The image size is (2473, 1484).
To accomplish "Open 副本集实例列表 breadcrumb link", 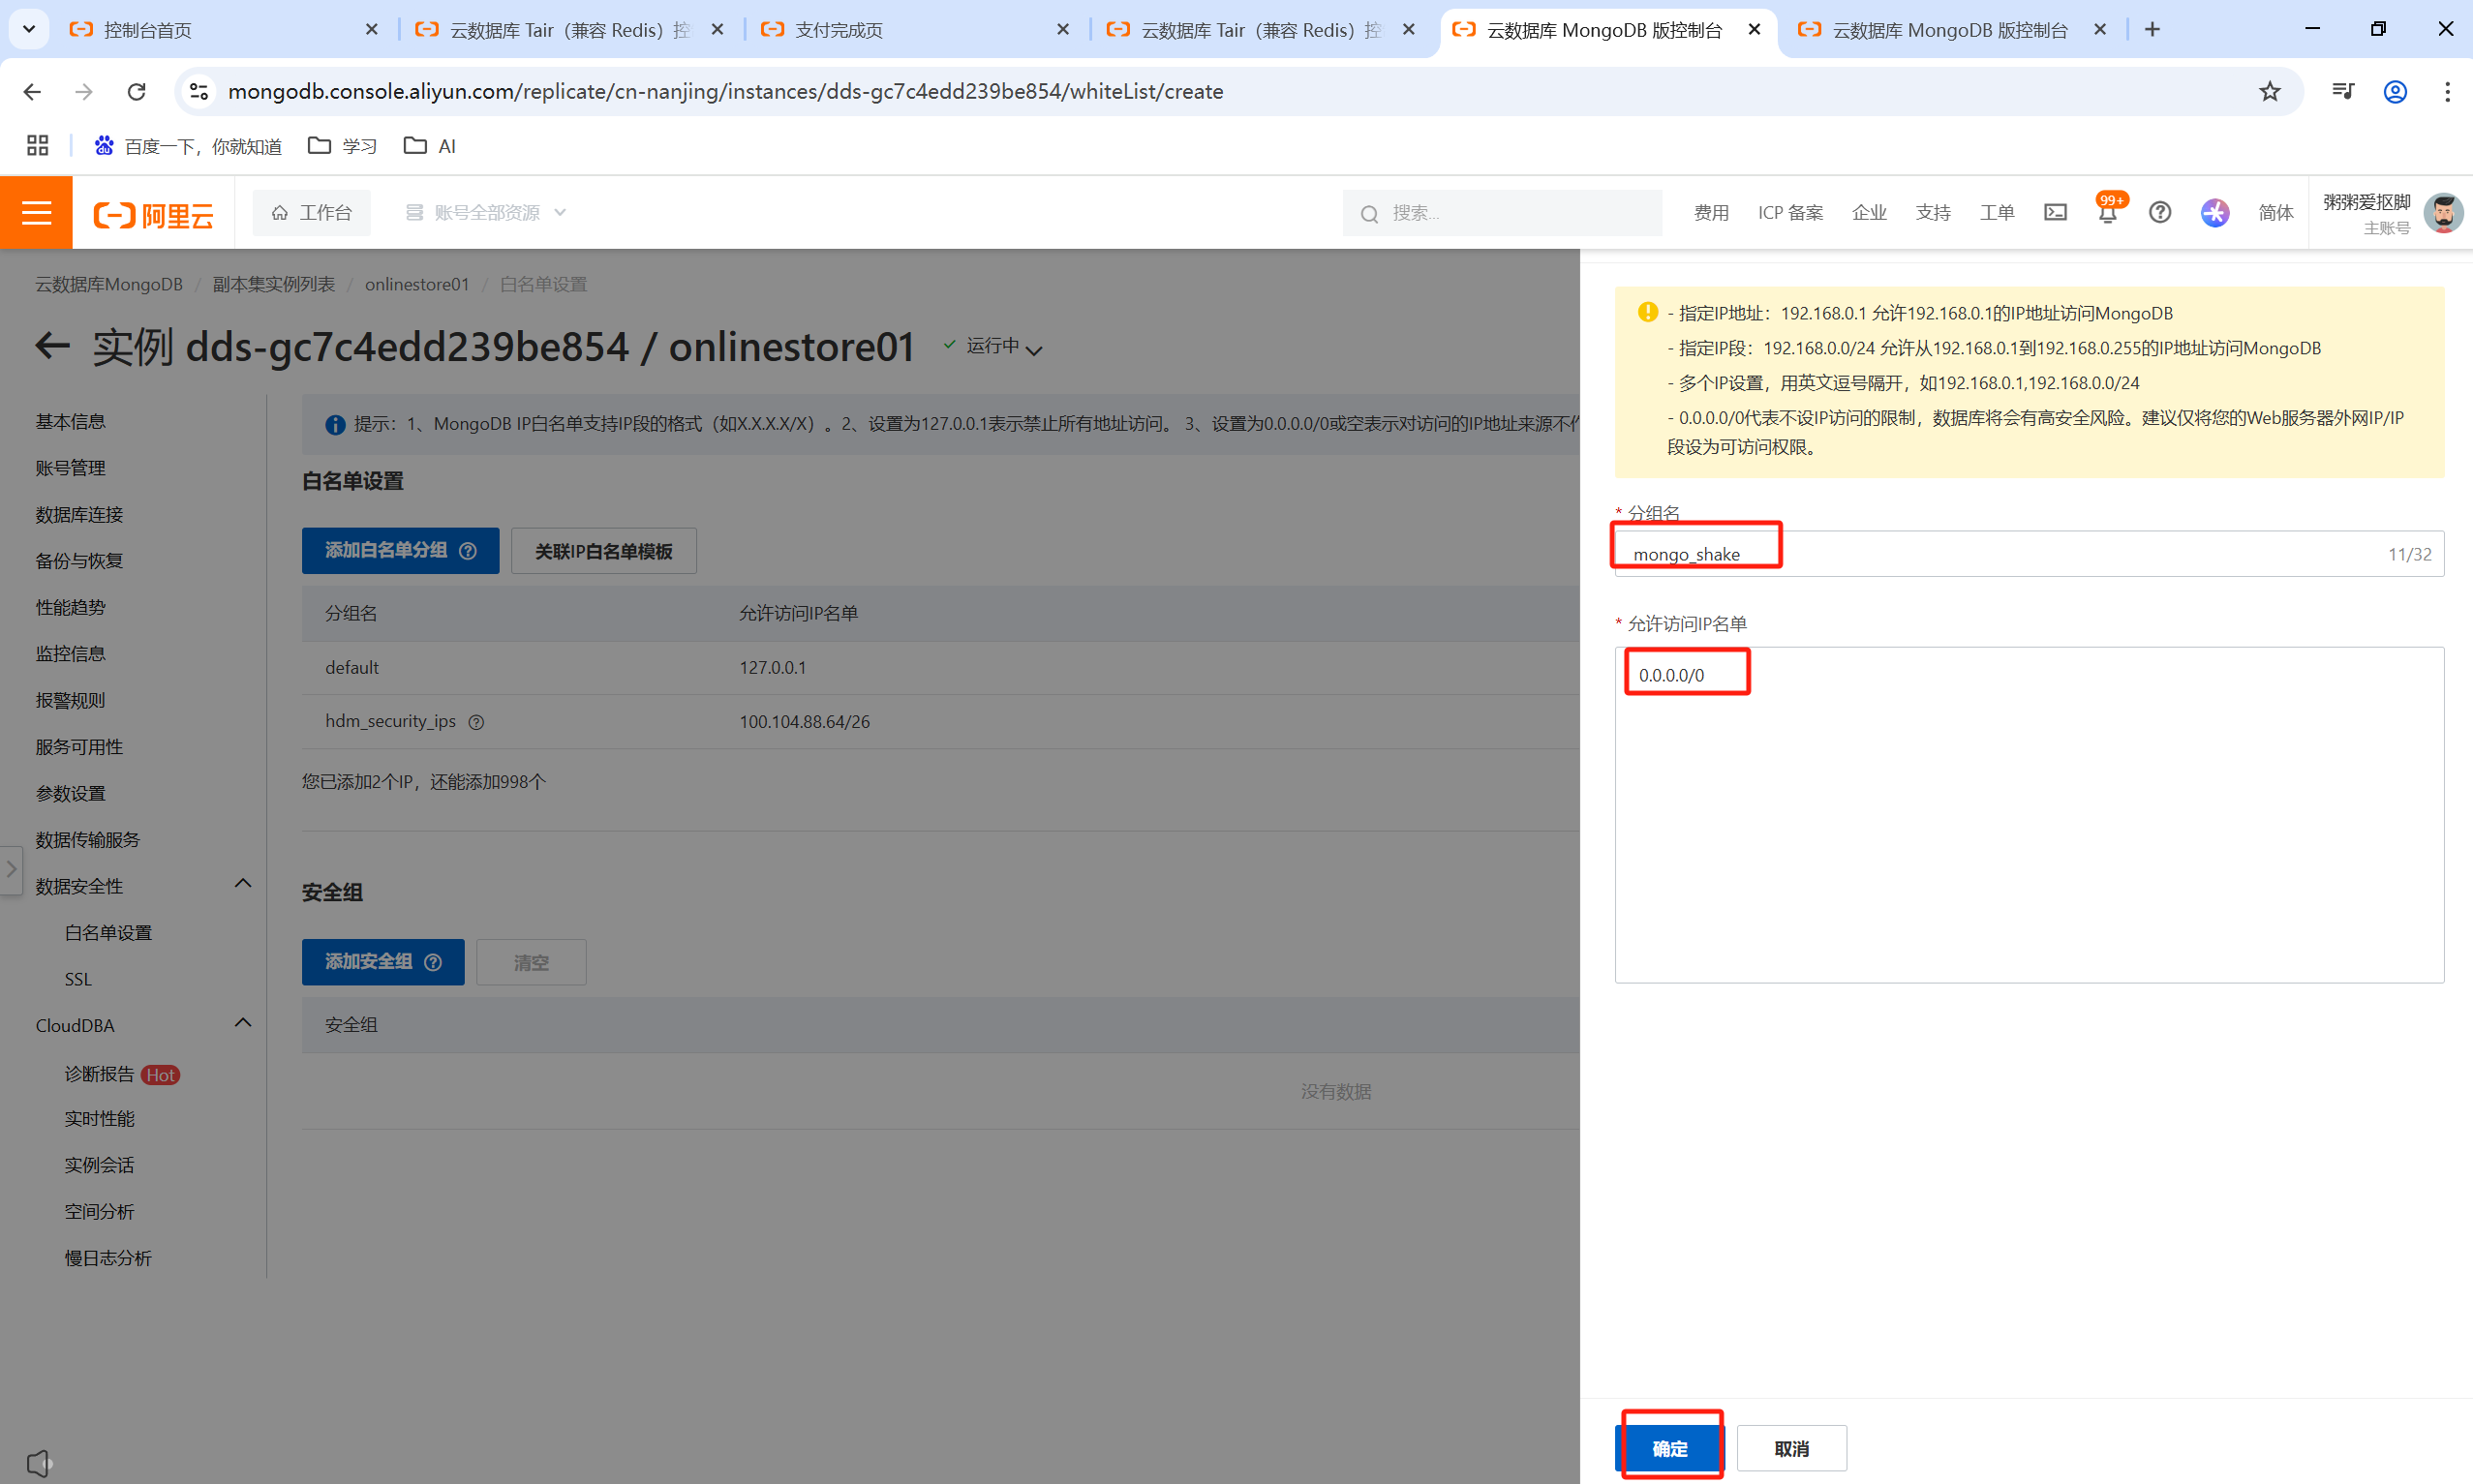I will (x=273, y=284).
